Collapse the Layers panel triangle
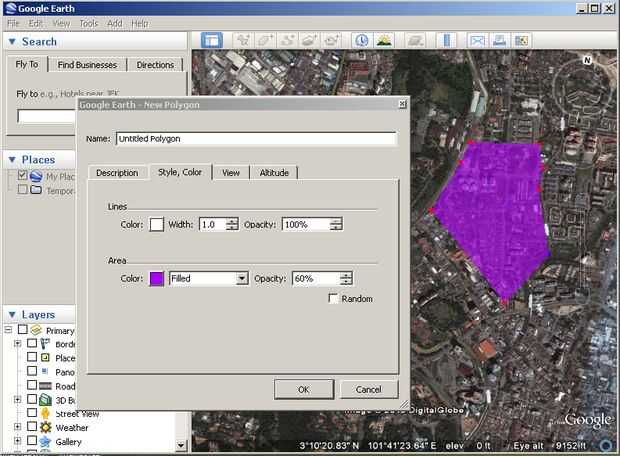The image size is (620, 456). [12, 315]
